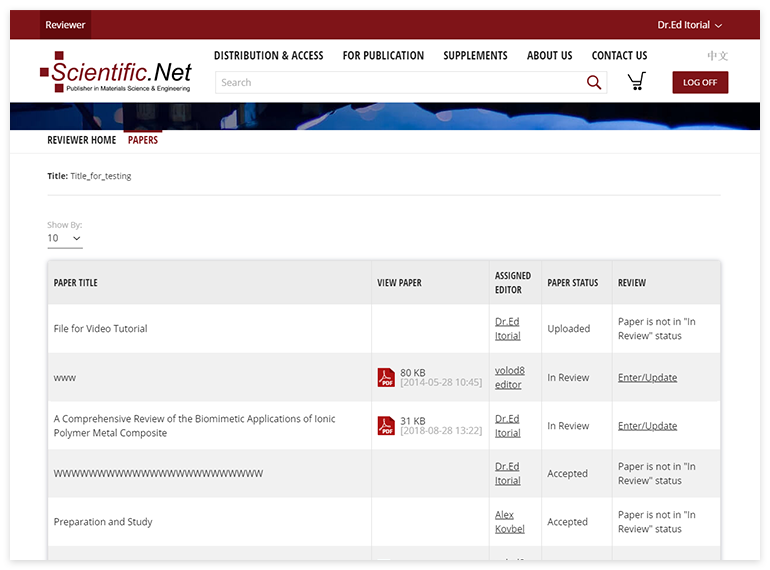Screen dimensions: 770x570
Task: Open Distribution & Access menu
Action: click(x=268, y=56)
